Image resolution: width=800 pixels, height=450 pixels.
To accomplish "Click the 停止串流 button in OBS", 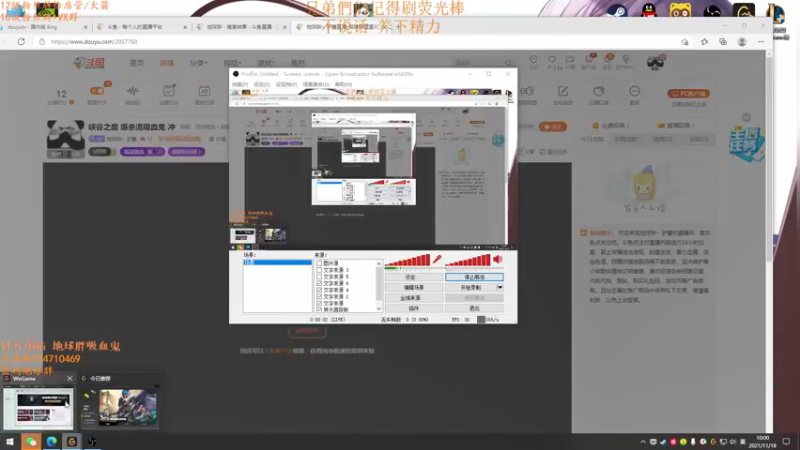I will pos(474,277).
